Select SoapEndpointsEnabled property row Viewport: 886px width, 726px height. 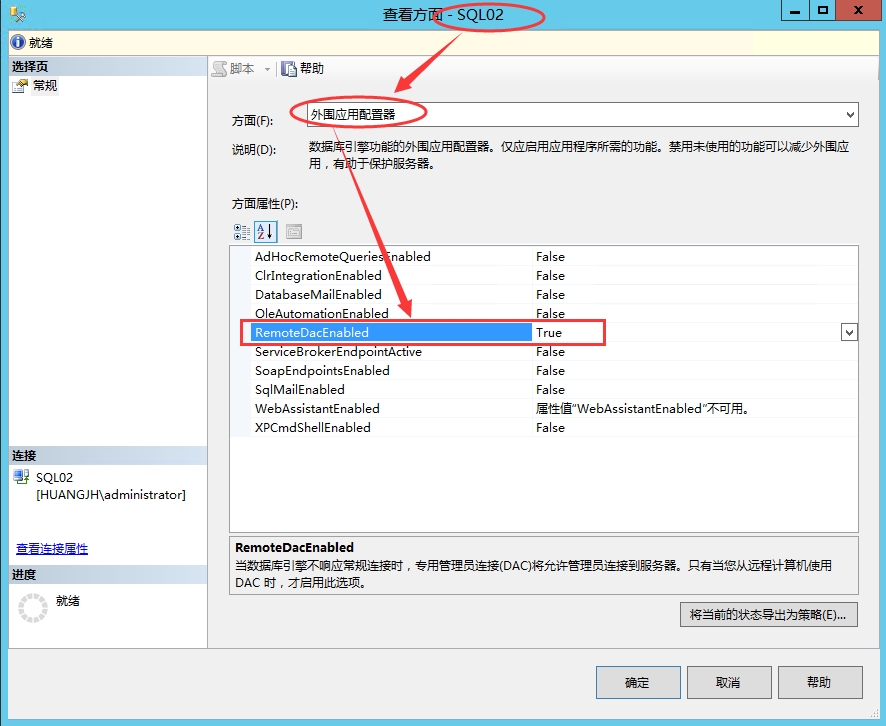tap(544, 371)
